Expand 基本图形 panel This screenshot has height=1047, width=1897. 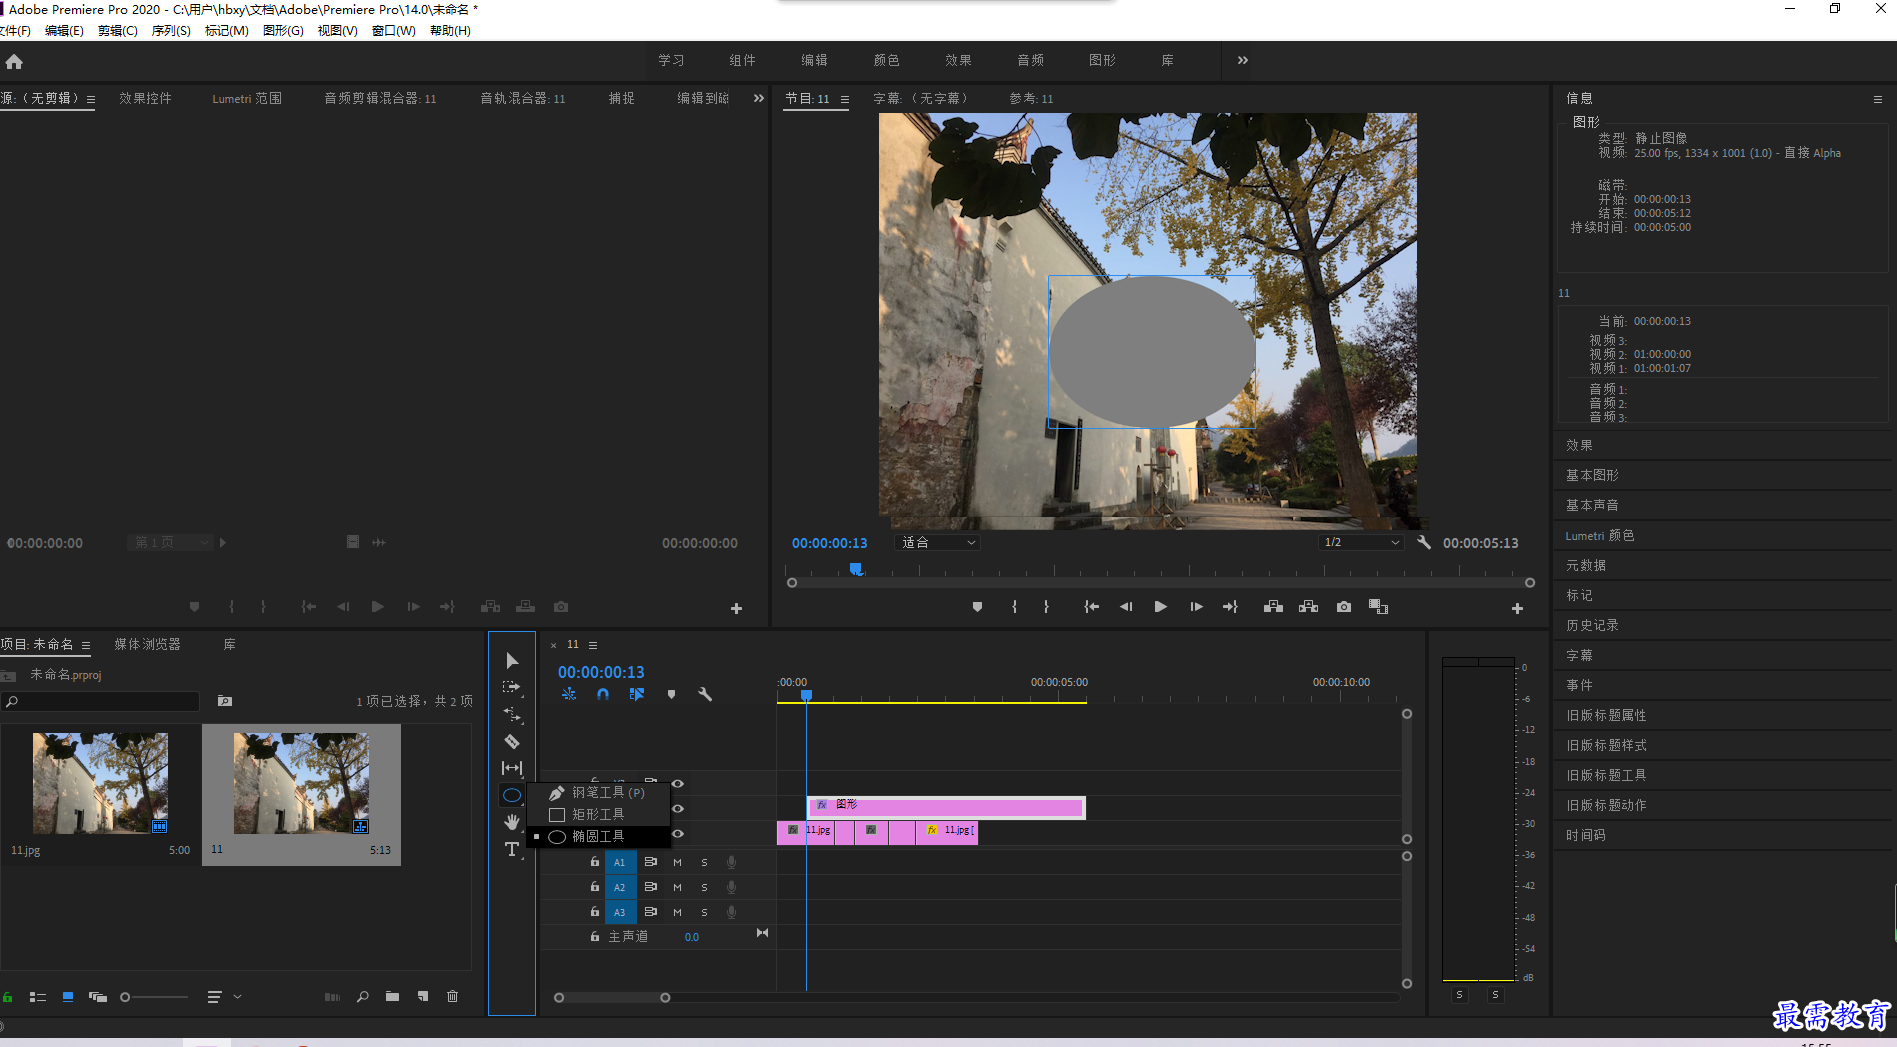[x=1592, y=475]
